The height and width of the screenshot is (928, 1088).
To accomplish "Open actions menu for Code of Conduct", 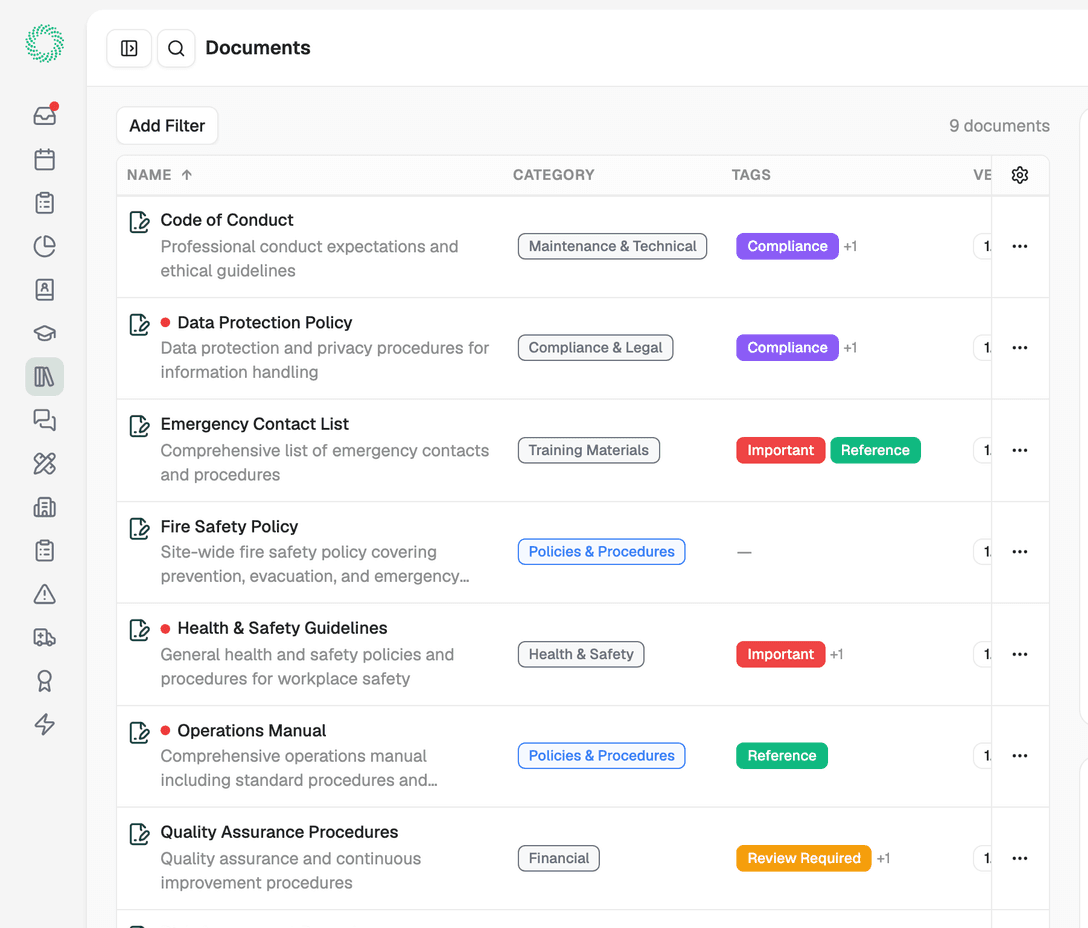I will point(1019,246).
